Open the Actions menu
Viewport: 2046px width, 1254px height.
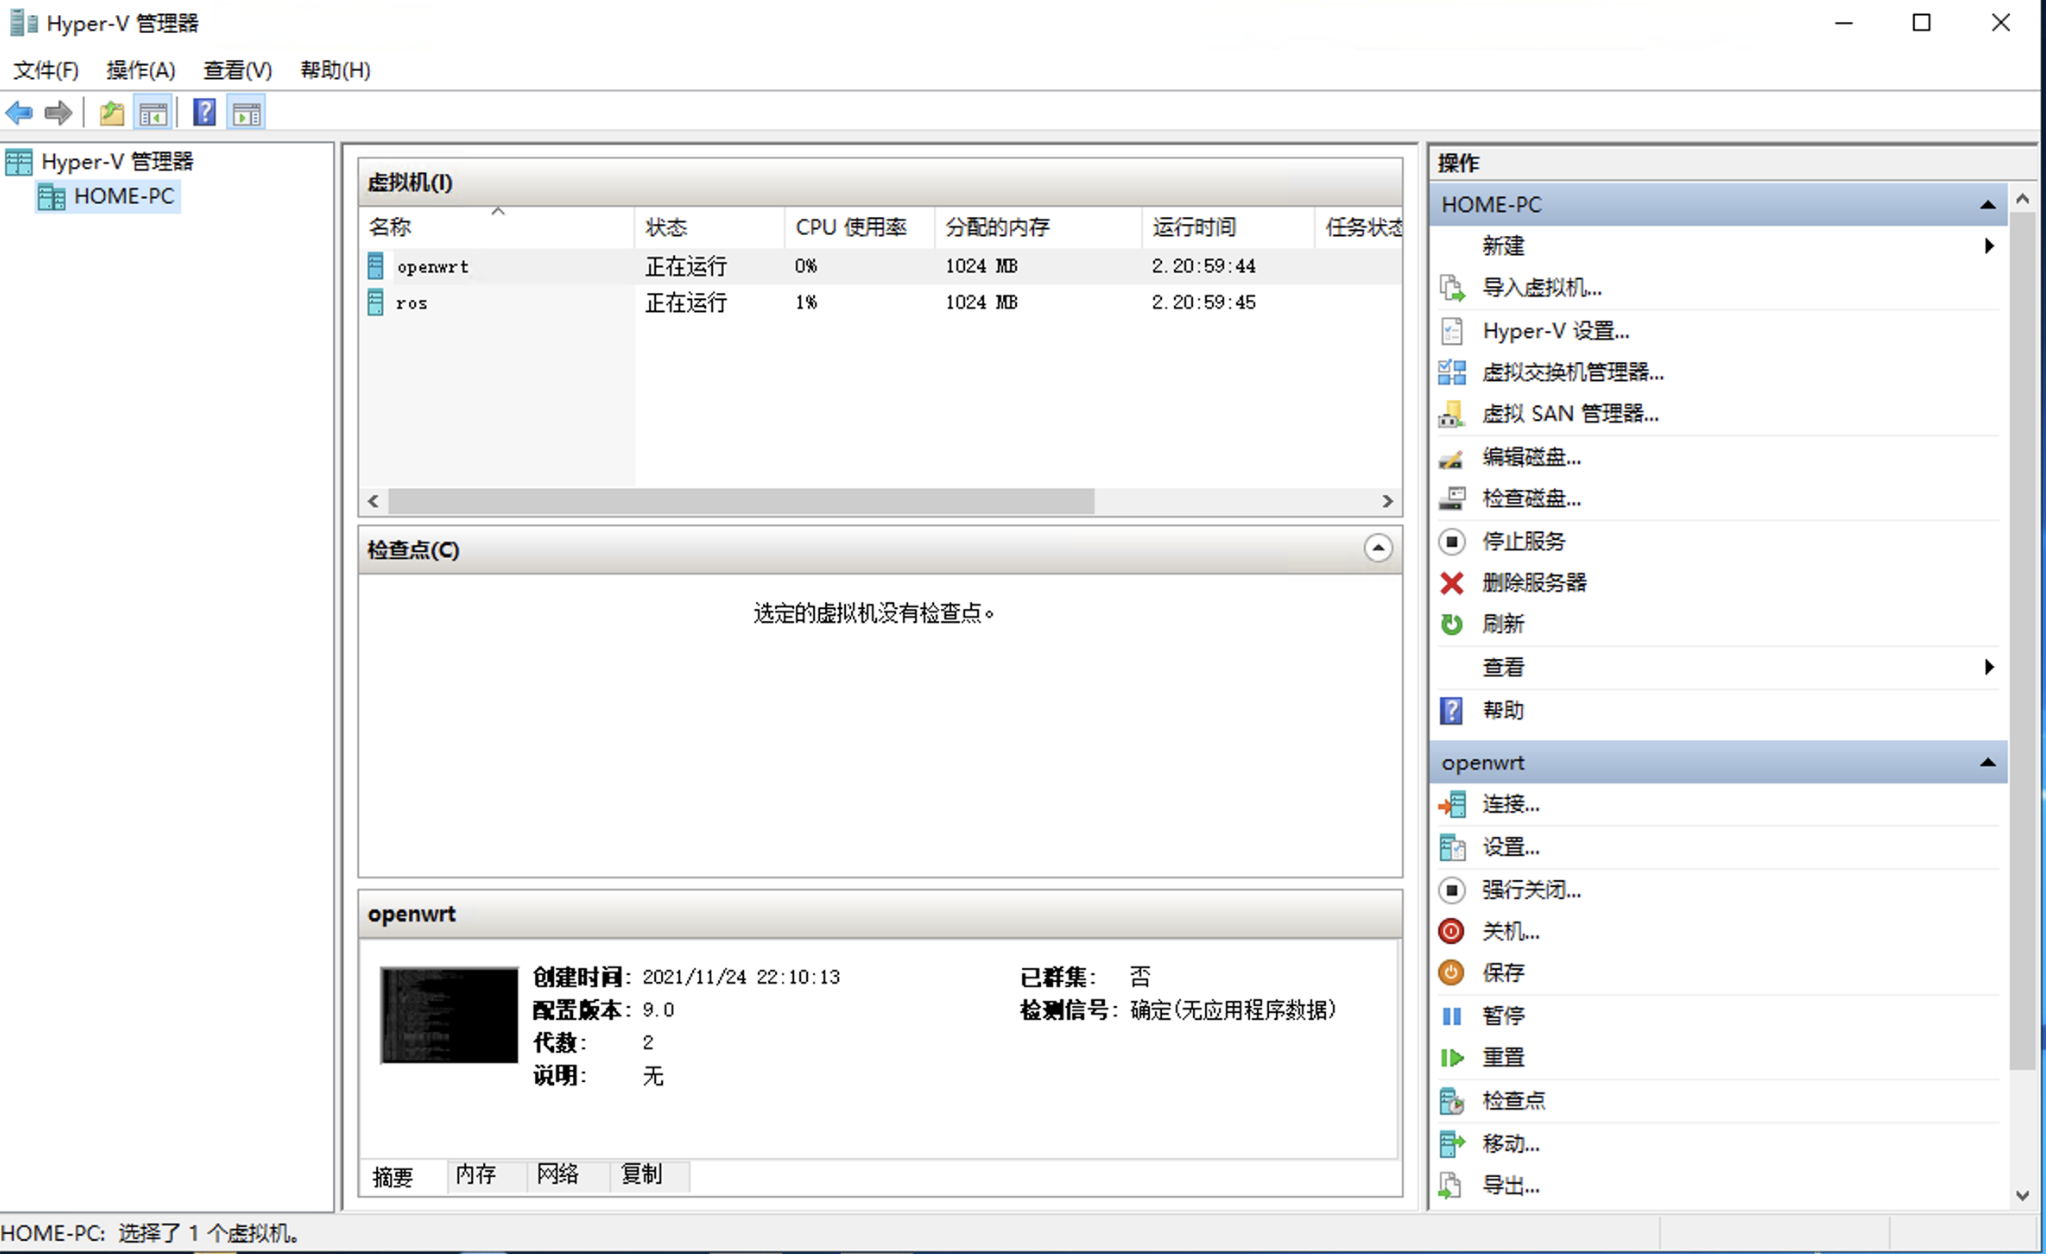point(140,70)
